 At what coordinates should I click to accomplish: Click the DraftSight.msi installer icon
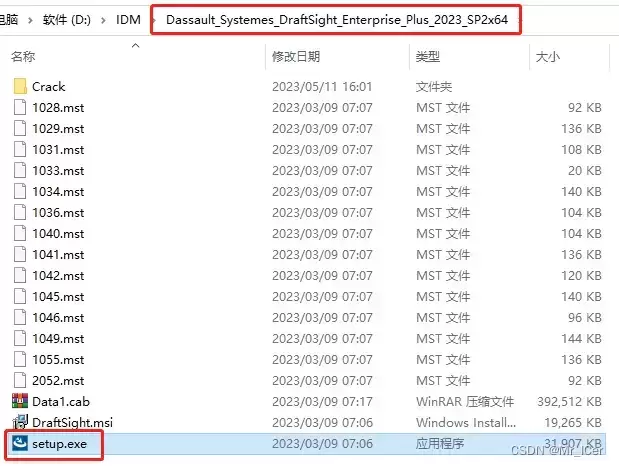point(20,422)
